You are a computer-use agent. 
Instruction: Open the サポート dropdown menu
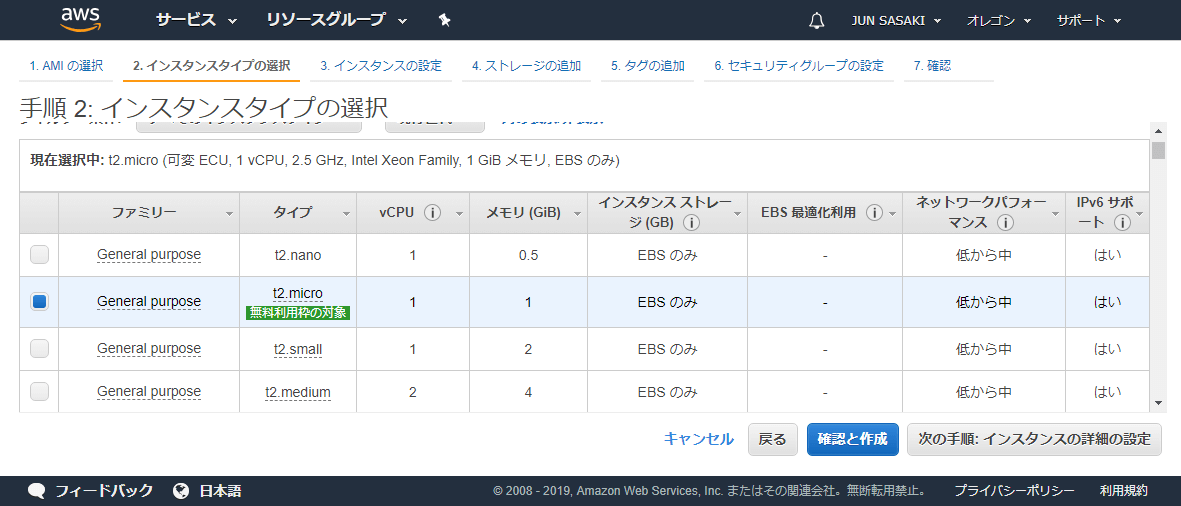(x=1089, y=20)
